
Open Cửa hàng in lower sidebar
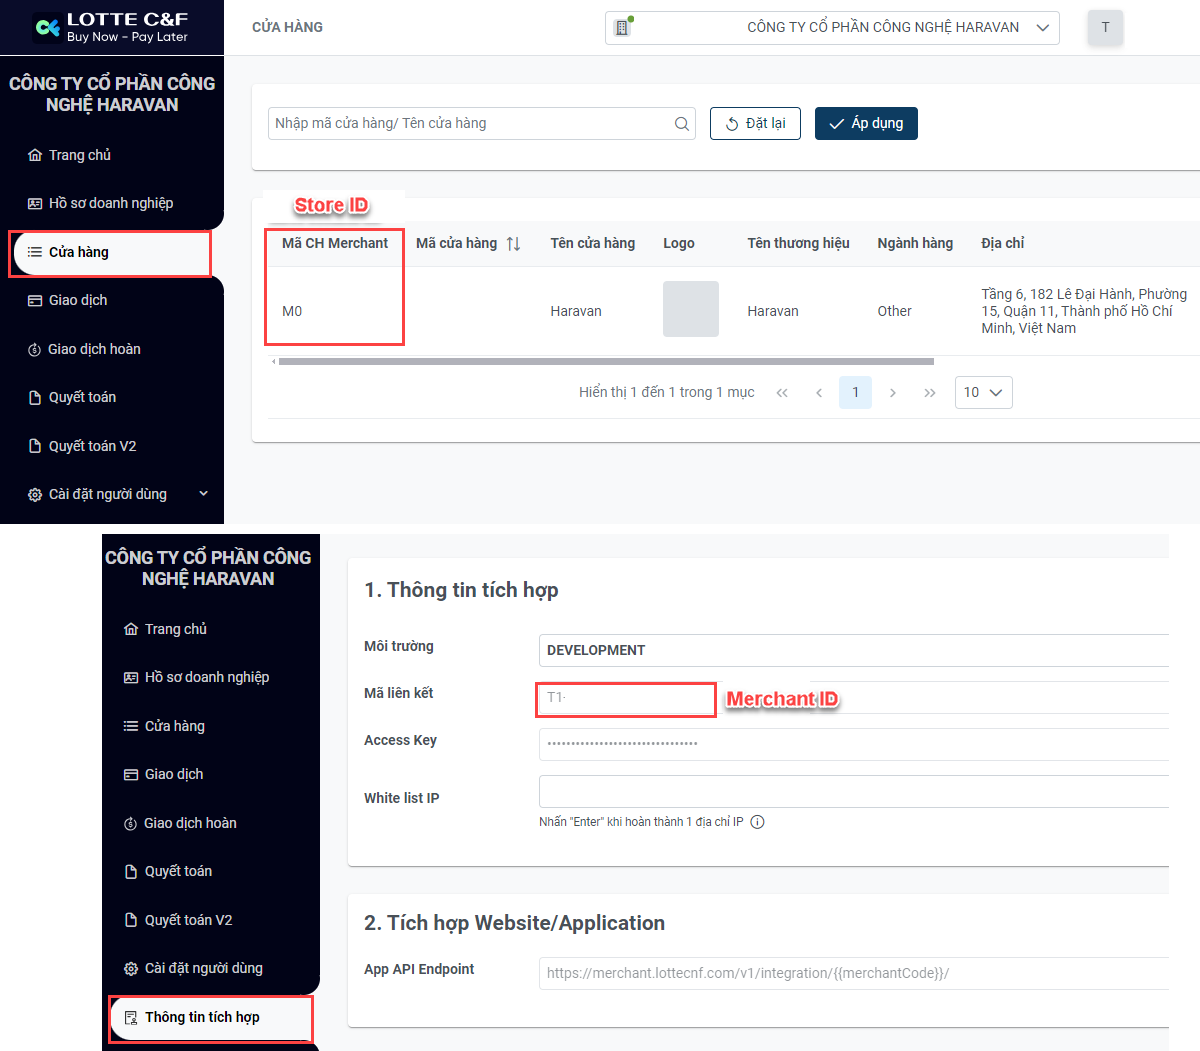tap(164, 726)
